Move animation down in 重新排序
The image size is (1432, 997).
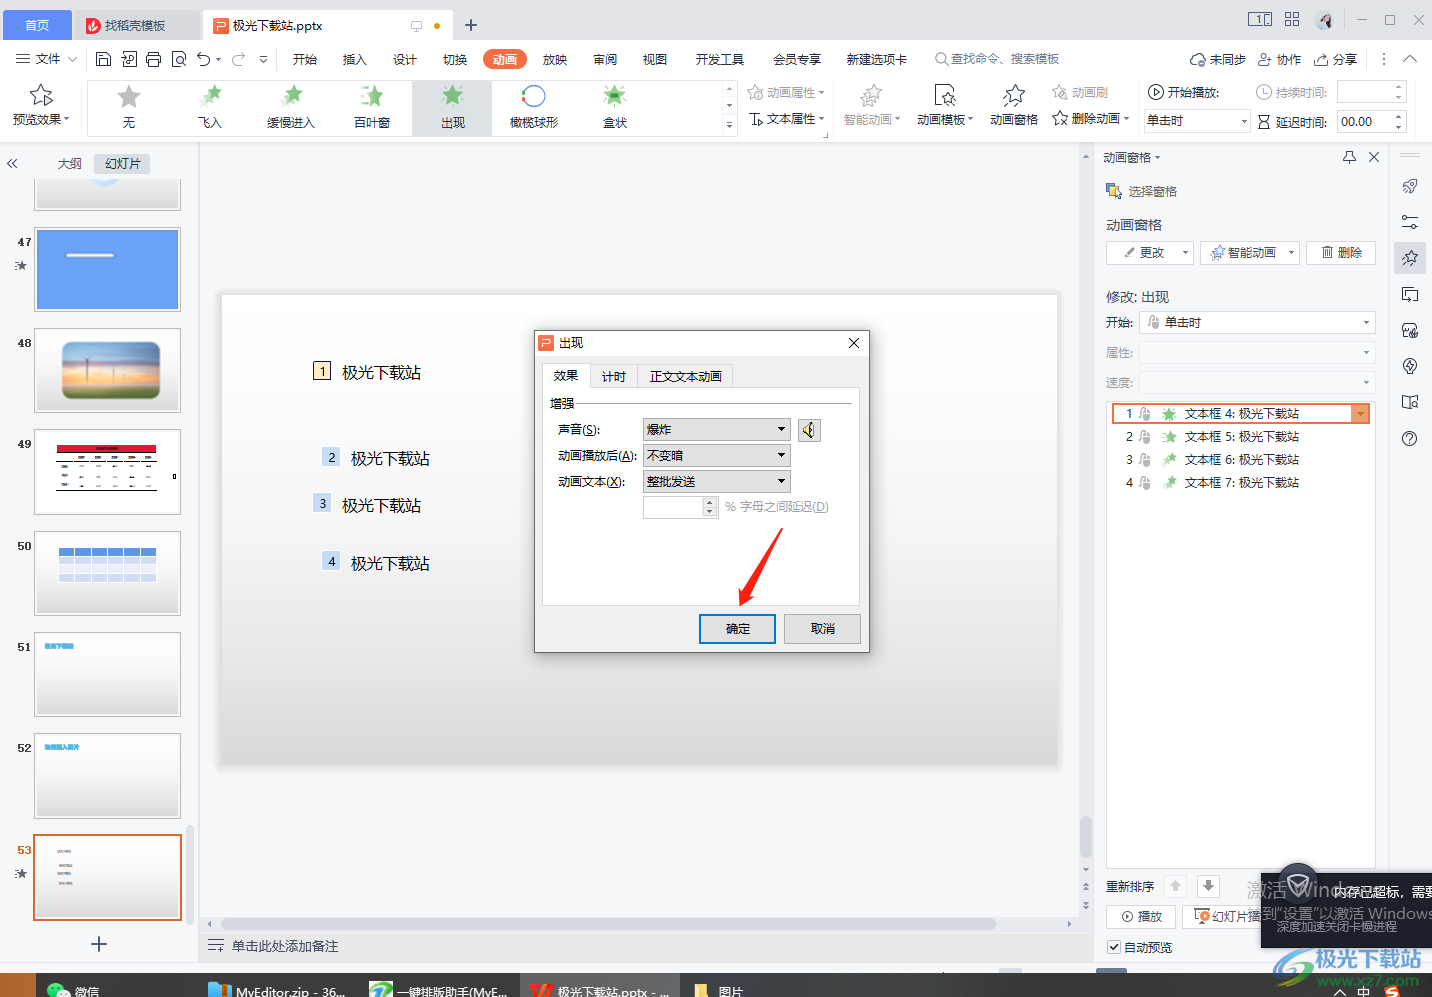(x=1208, y=886)
